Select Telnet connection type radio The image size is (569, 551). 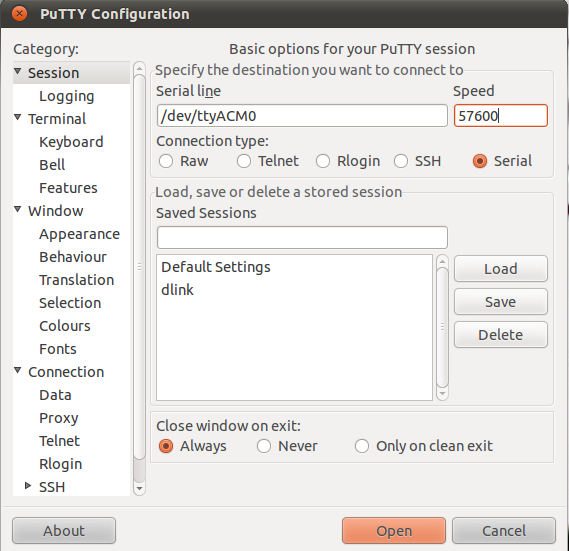click(x=244, y=161)
